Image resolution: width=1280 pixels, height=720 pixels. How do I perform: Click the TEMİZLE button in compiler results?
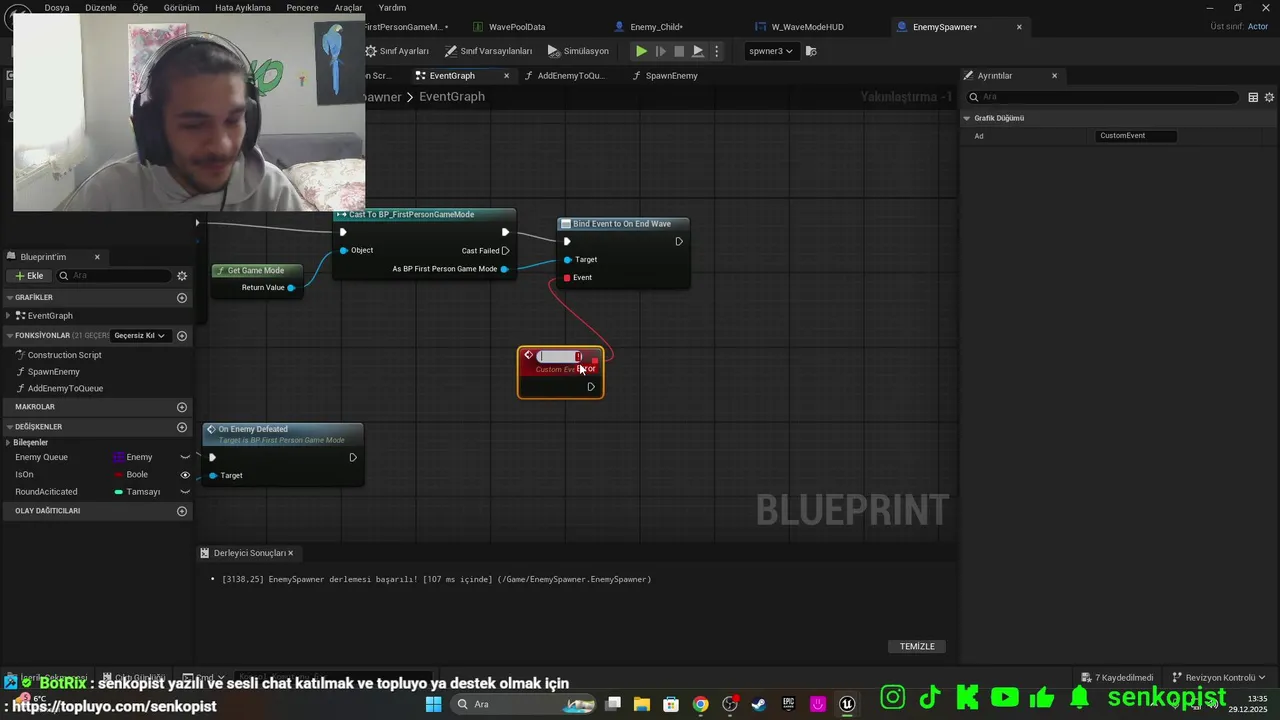point(917,647)
